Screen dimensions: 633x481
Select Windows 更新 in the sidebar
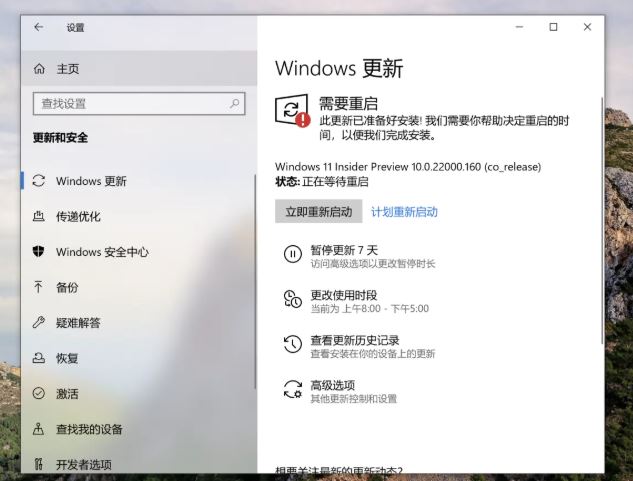tap(138, 181)
